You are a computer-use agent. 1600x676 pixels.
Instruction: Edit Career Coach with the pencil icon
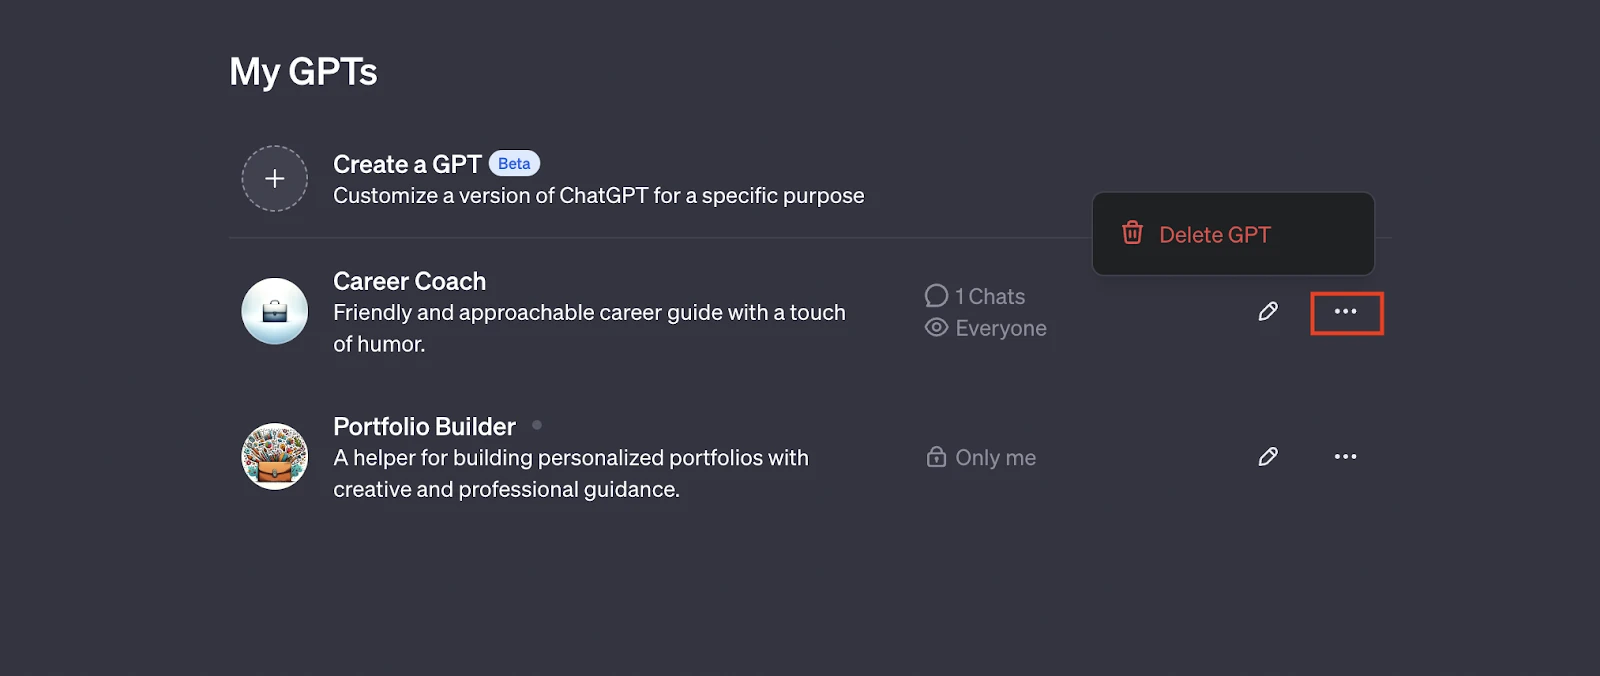[1268, 312]
